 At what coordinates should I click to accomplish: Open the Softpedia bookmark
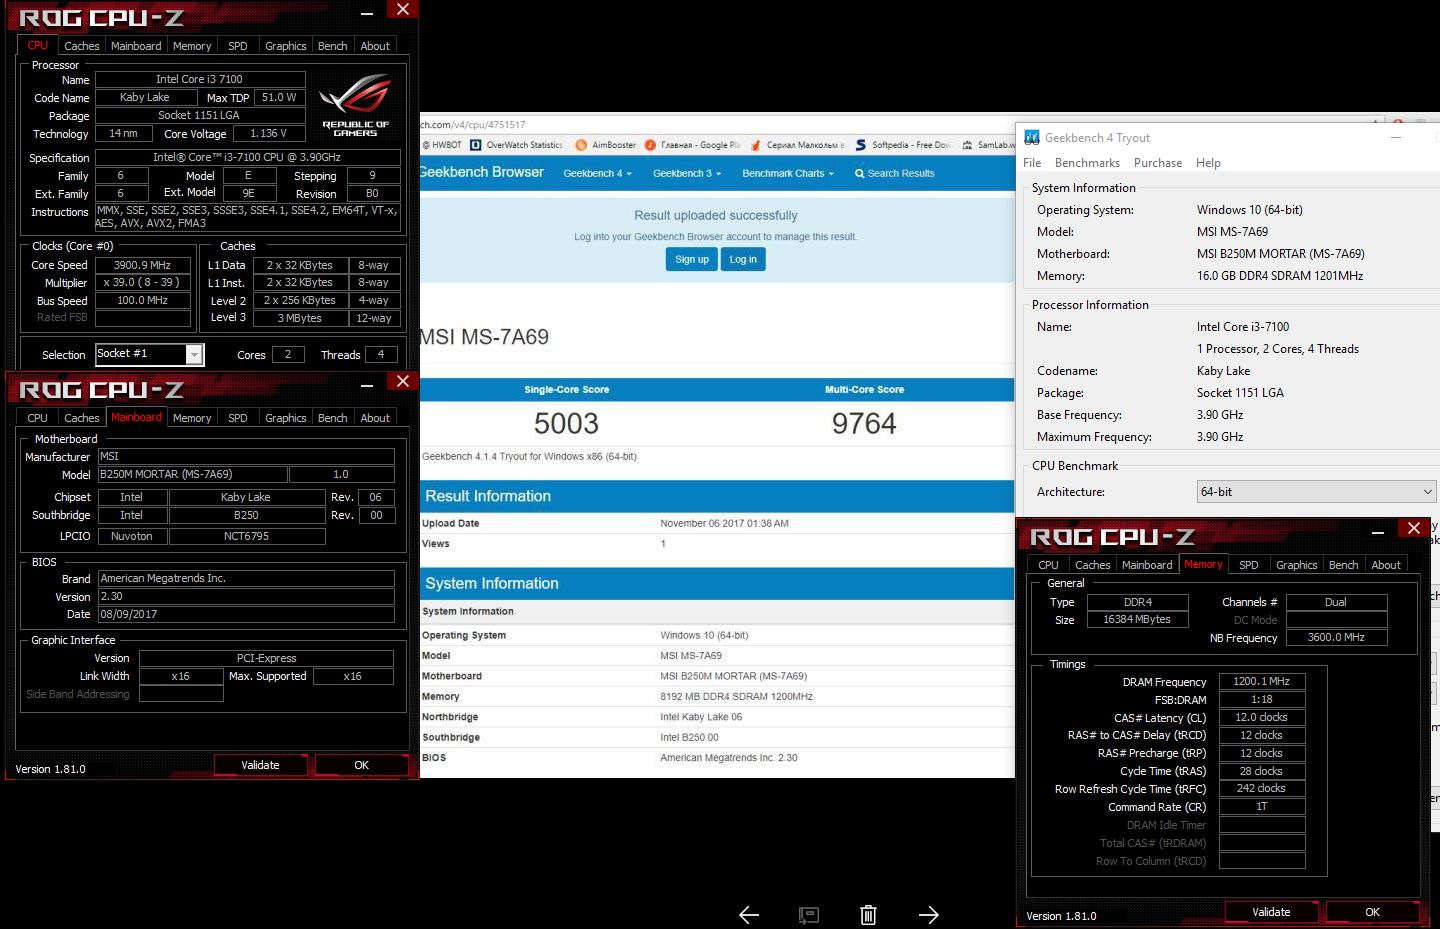tap(902, 145)
